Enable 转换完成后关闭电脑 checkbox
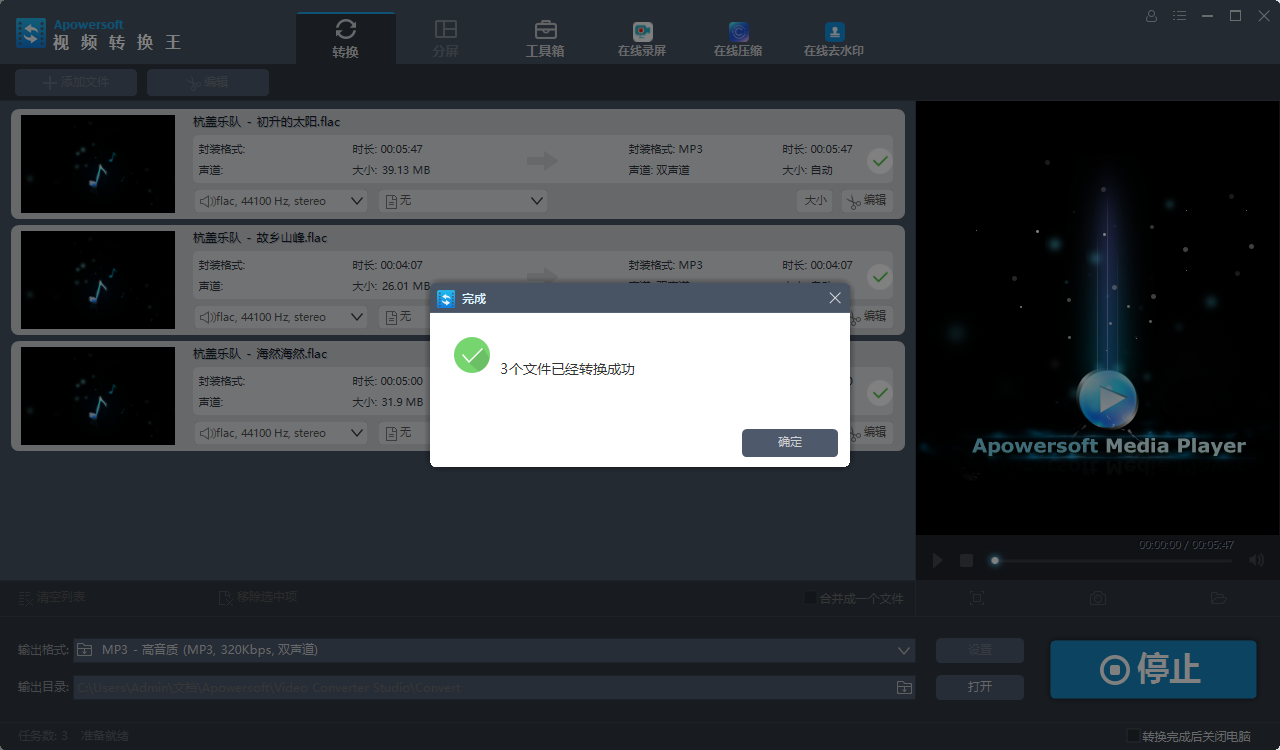 click(1133, 736)
